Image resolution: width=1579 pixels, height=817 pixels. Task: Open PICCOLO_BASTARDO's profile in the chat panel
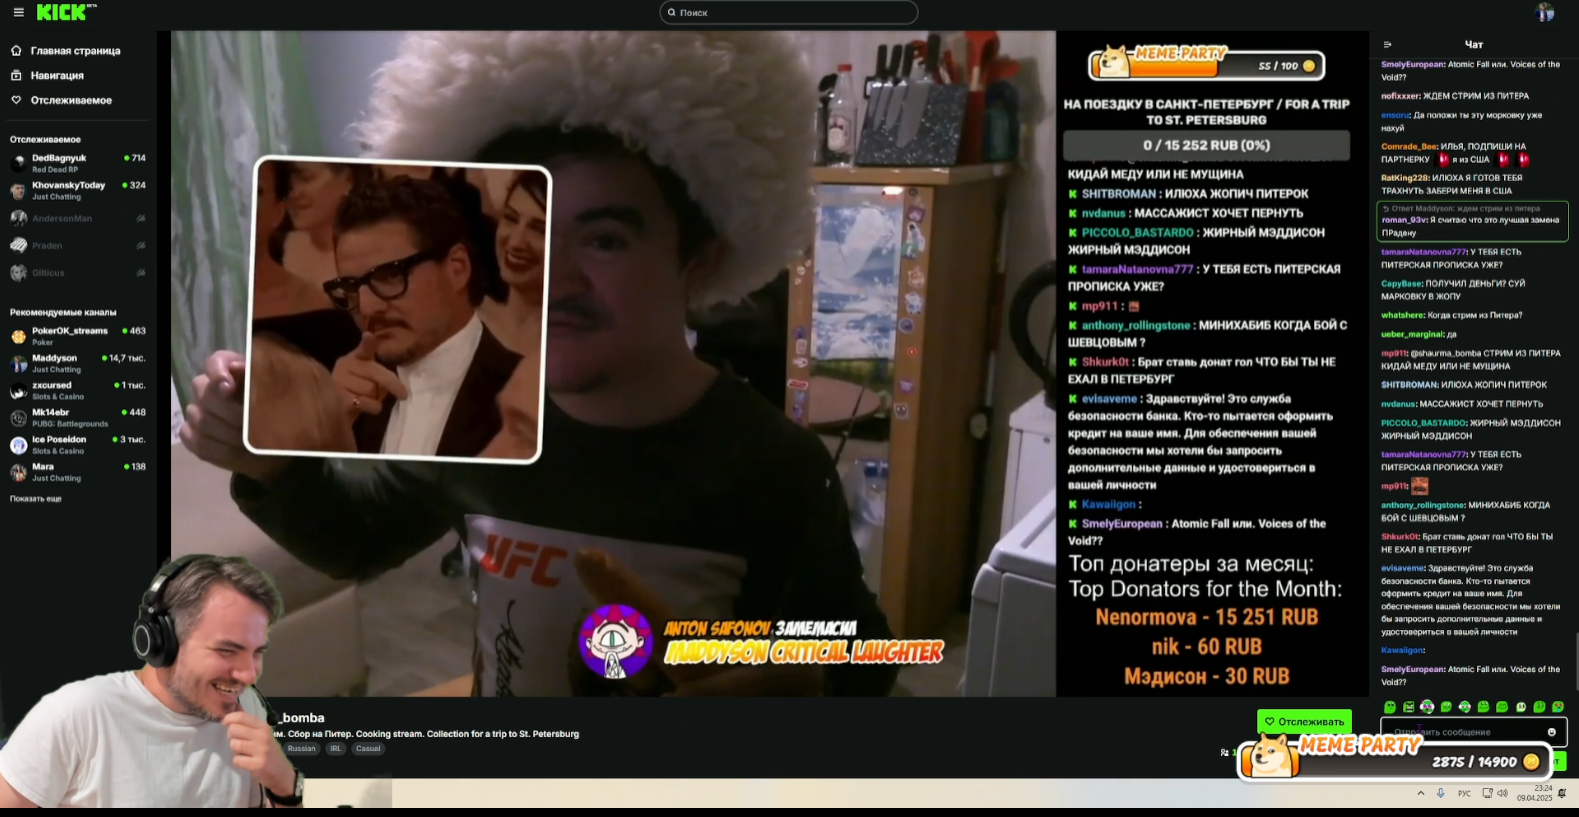coord(1423,423)
